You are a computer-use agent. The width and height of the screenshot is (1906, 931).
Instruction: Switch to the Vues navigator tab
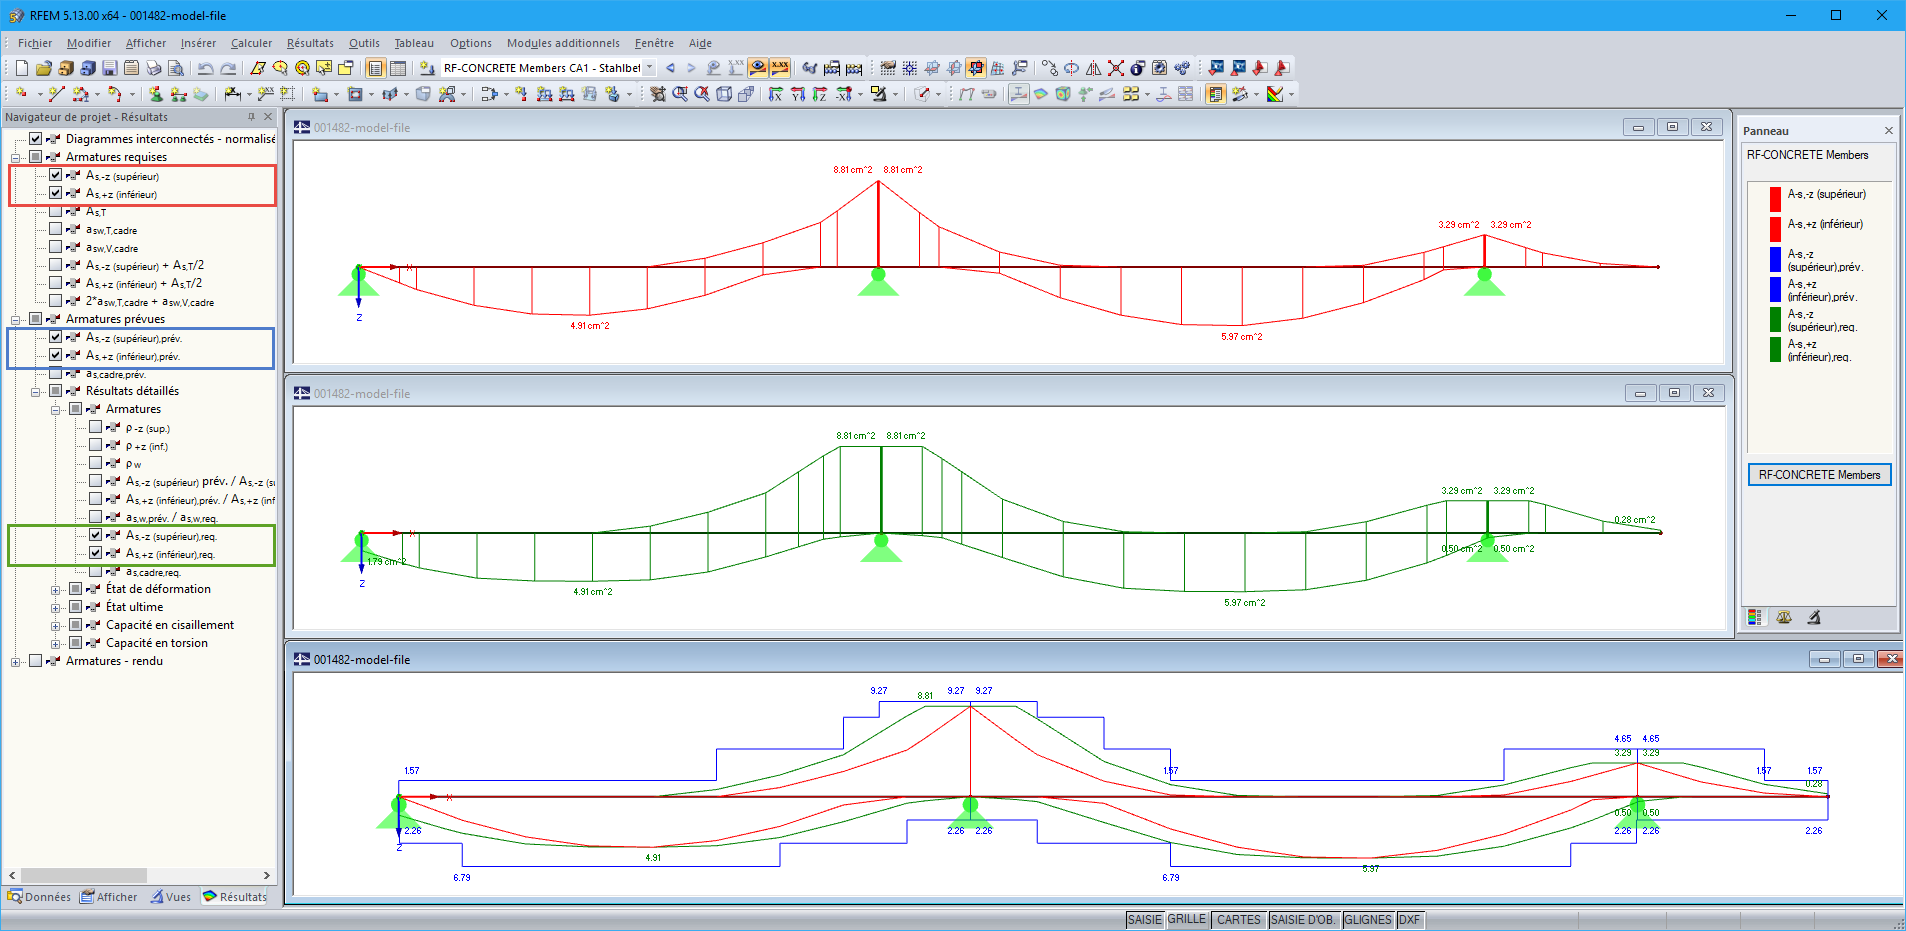pos(171,897)
